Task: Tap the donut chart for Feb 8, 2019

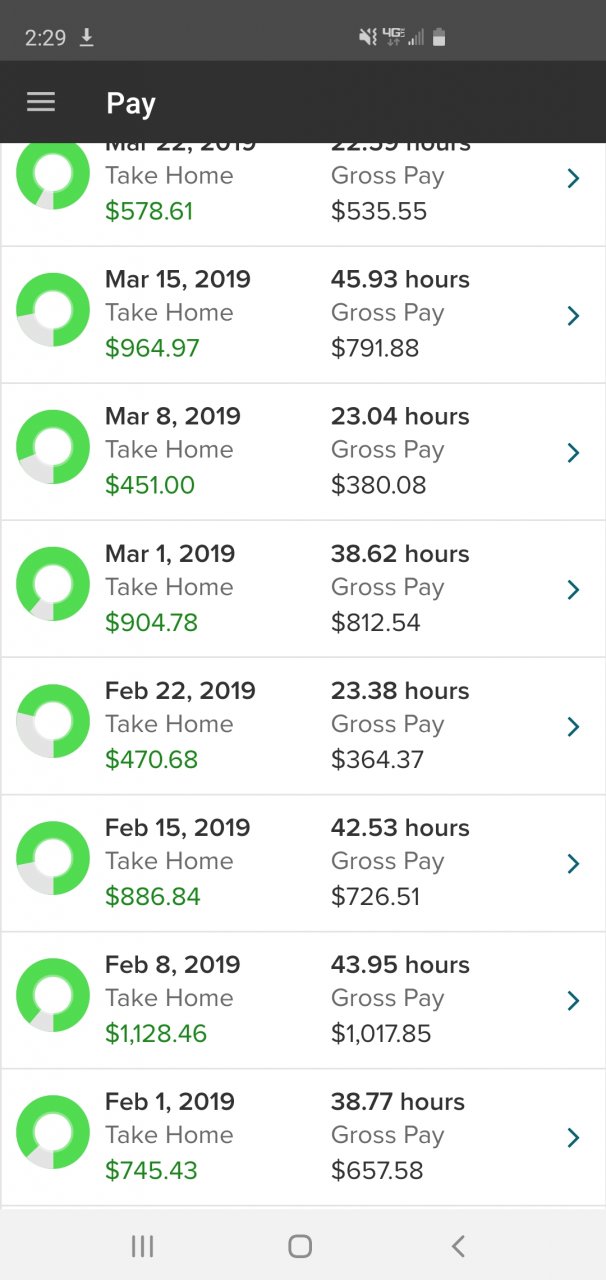Action: pyautogui.click(x=53, y=995)
